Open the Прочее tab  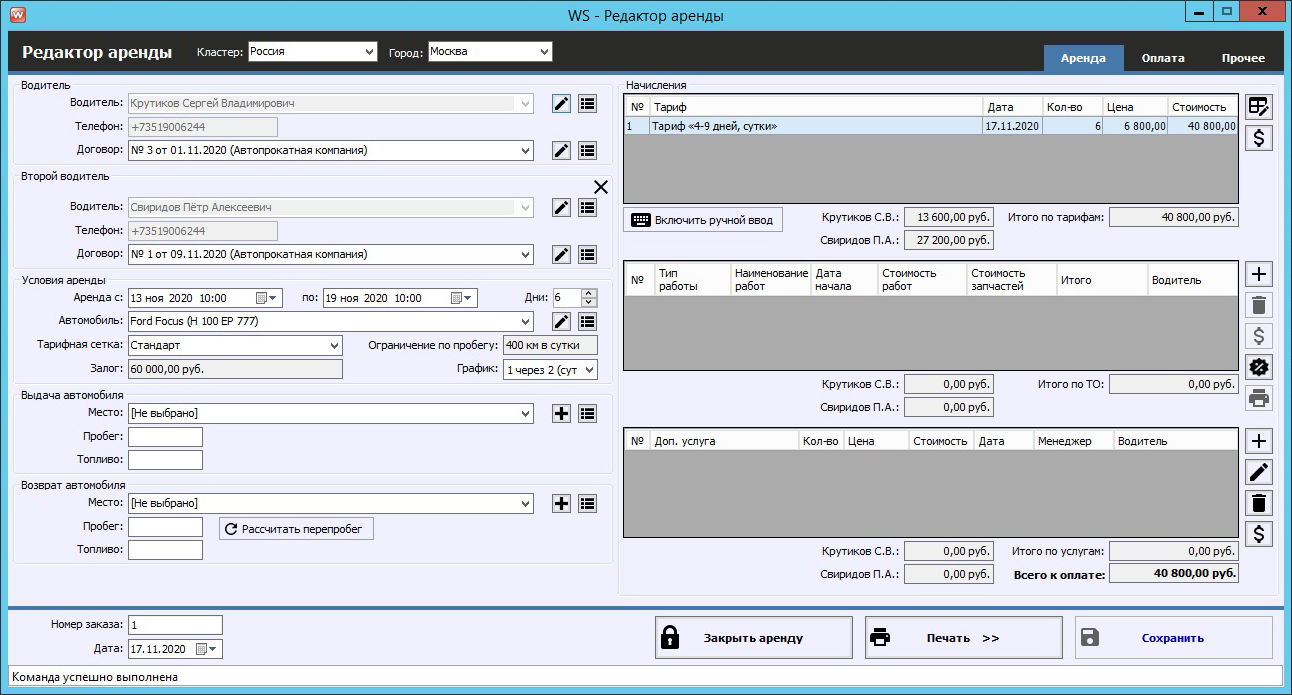1242,58
